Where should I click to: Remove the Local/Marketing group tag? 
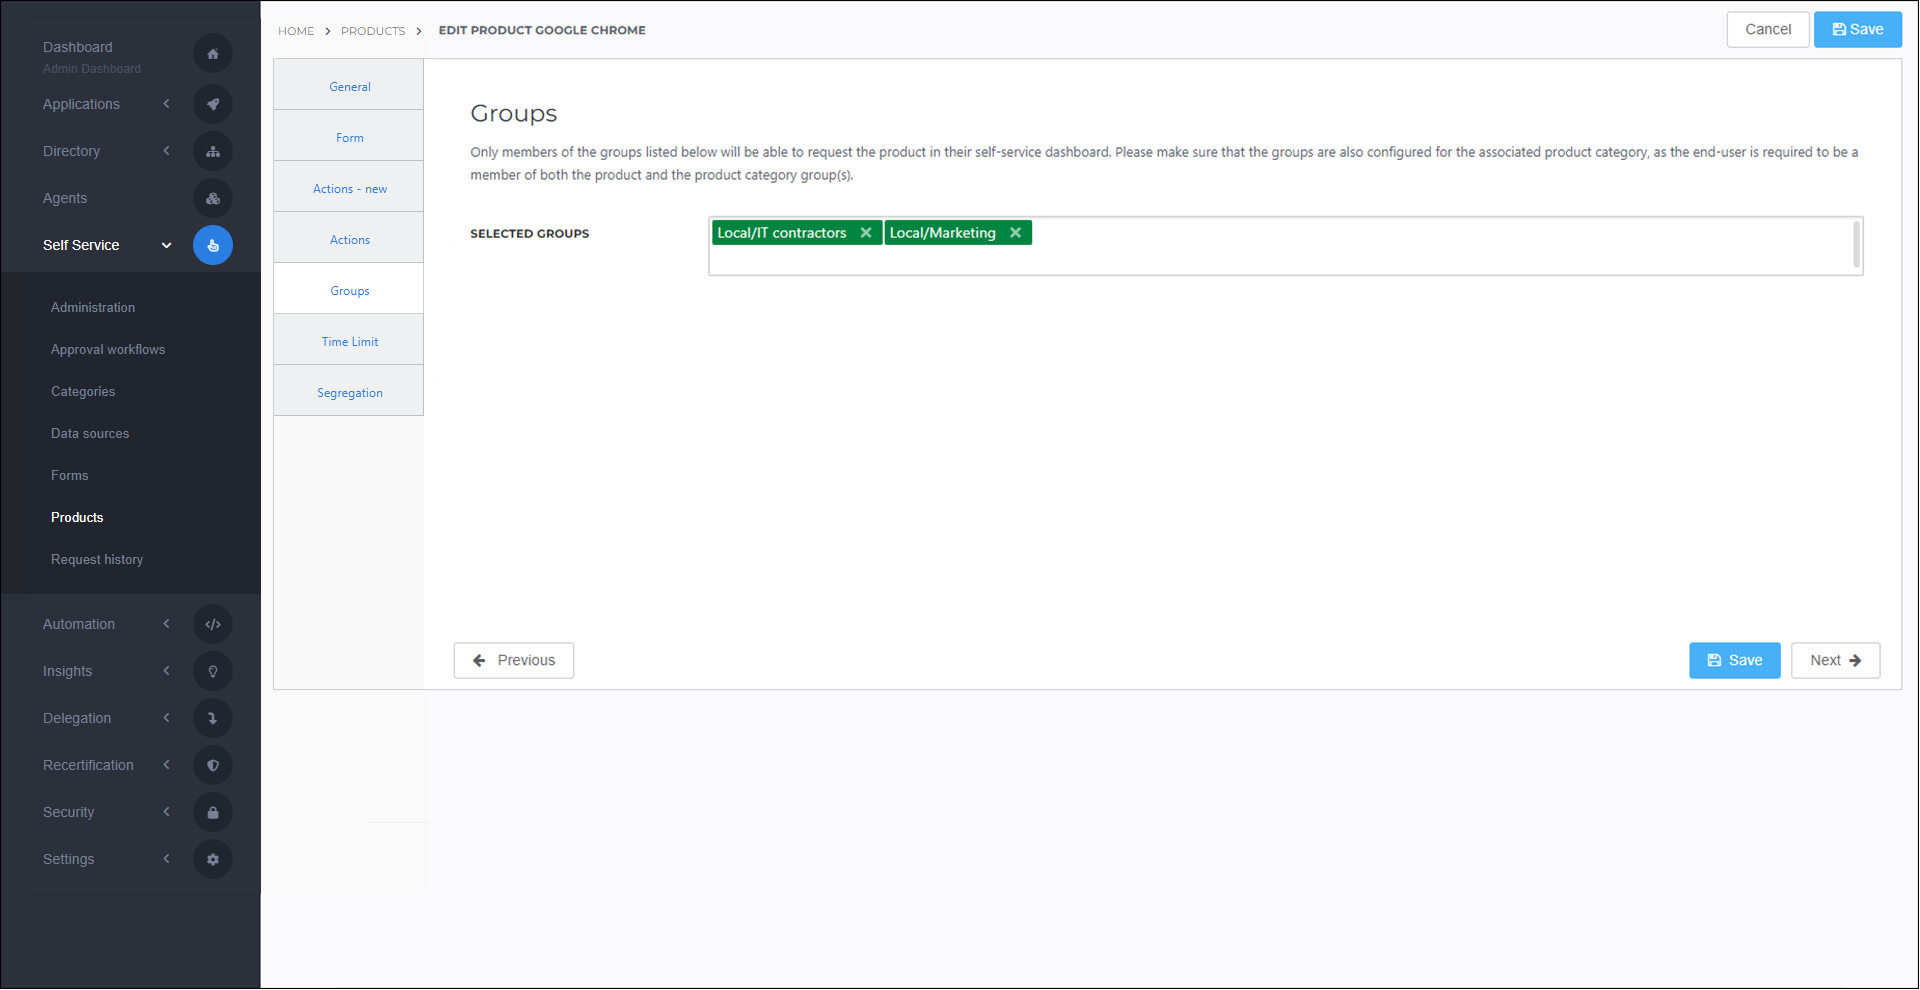coord(1016,232)
